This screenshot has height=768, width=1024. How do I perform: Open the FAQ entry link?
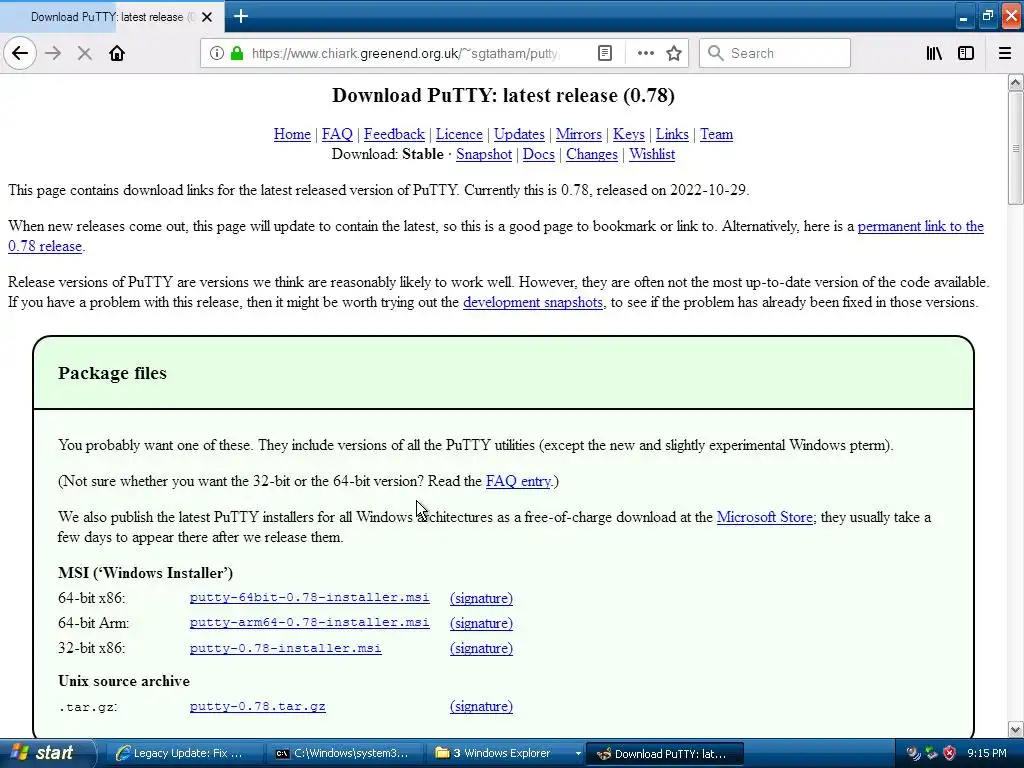(519, 481)
